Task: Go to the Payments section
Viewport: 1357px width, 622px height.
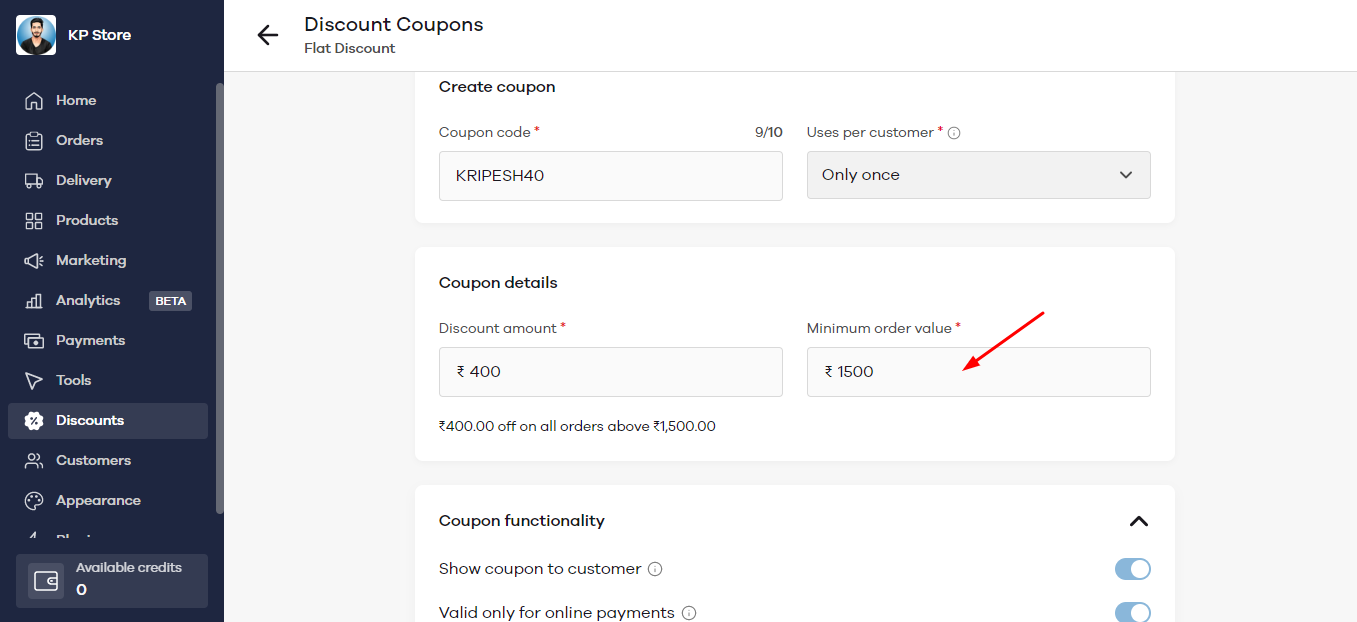Action: click(90, 341)
